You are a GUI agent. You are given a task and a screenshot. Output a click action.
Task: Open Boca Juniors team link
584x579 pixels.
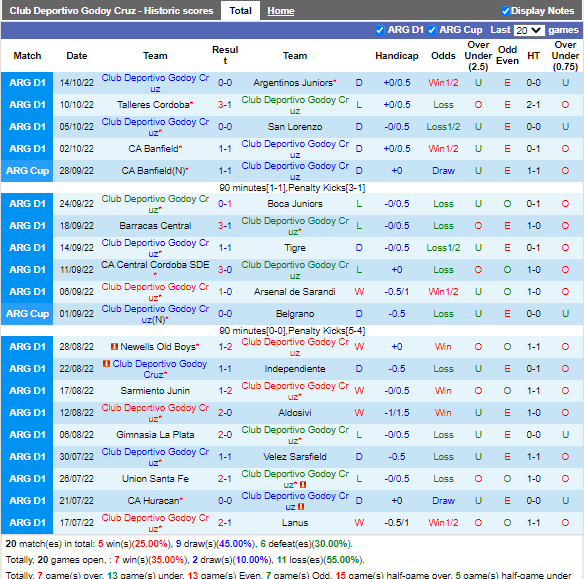(295, 204)
